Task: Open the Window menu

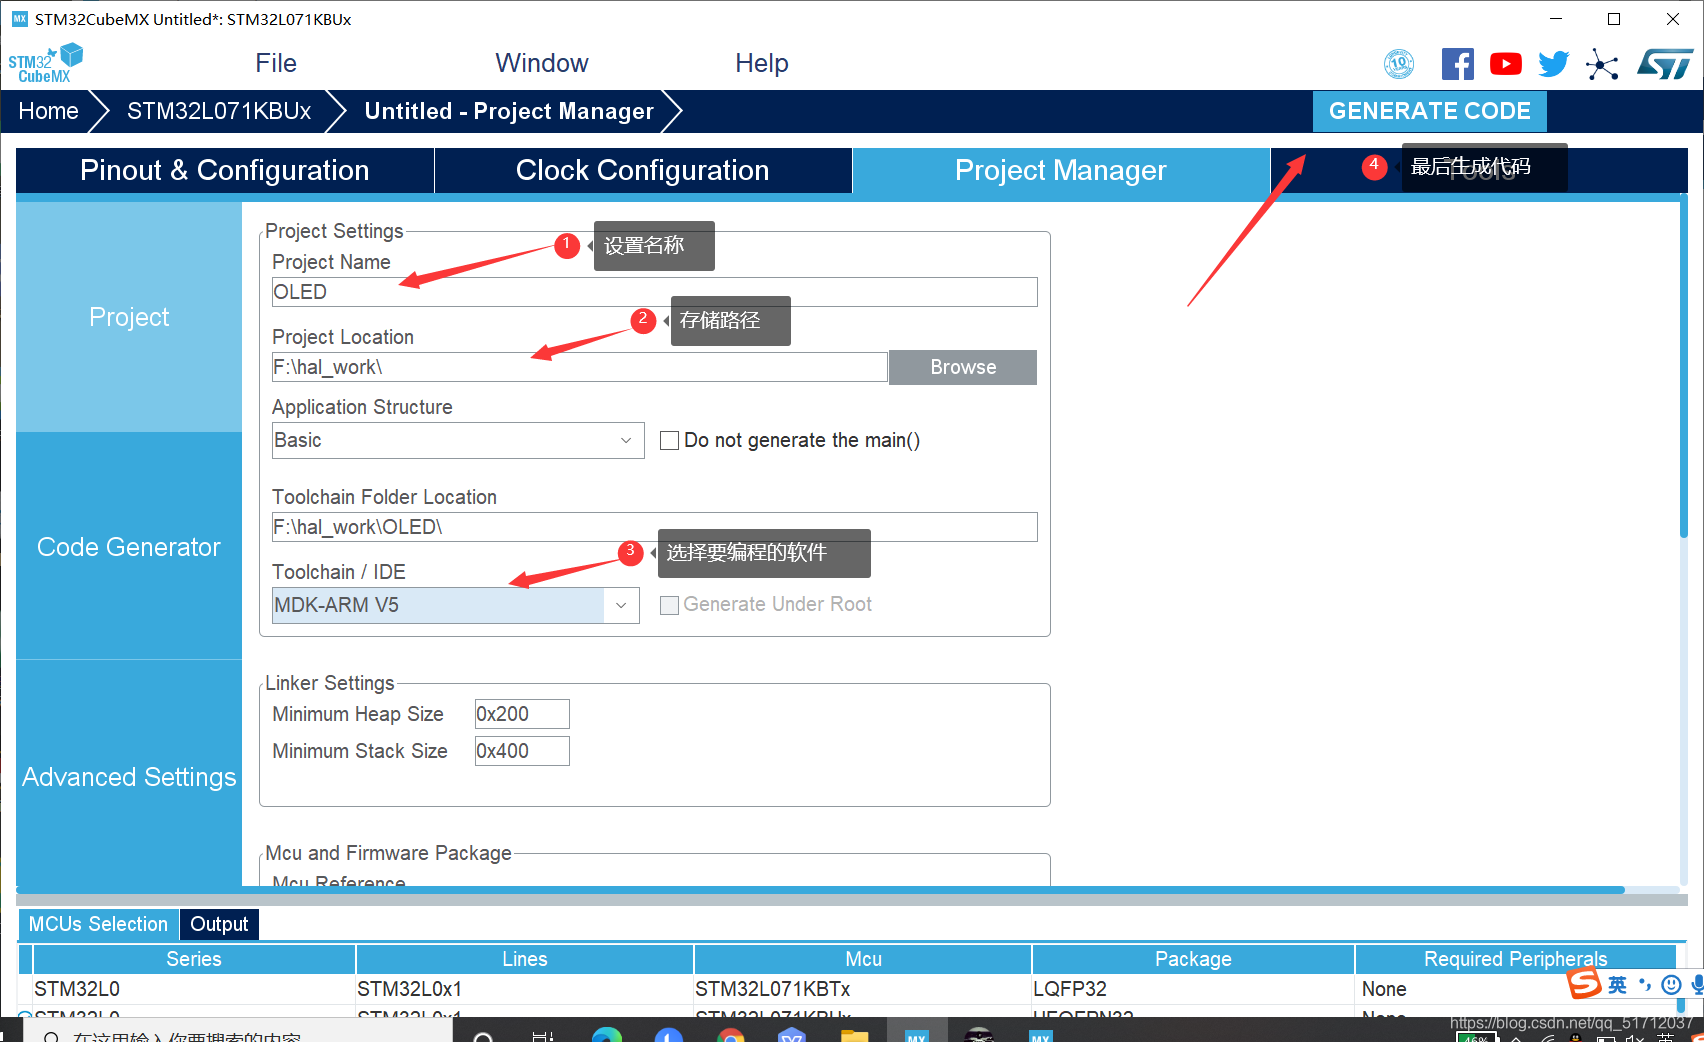Action: (542, 63)
